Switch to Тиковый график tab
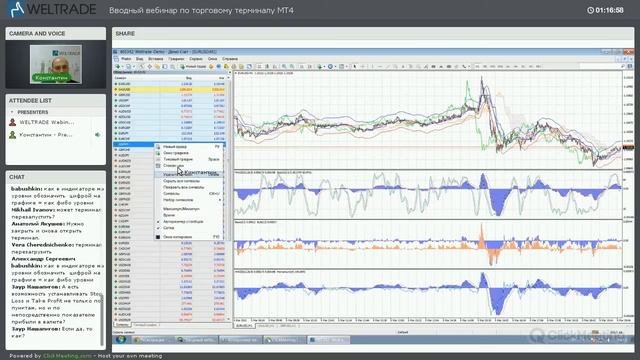 tap(145, 325)
